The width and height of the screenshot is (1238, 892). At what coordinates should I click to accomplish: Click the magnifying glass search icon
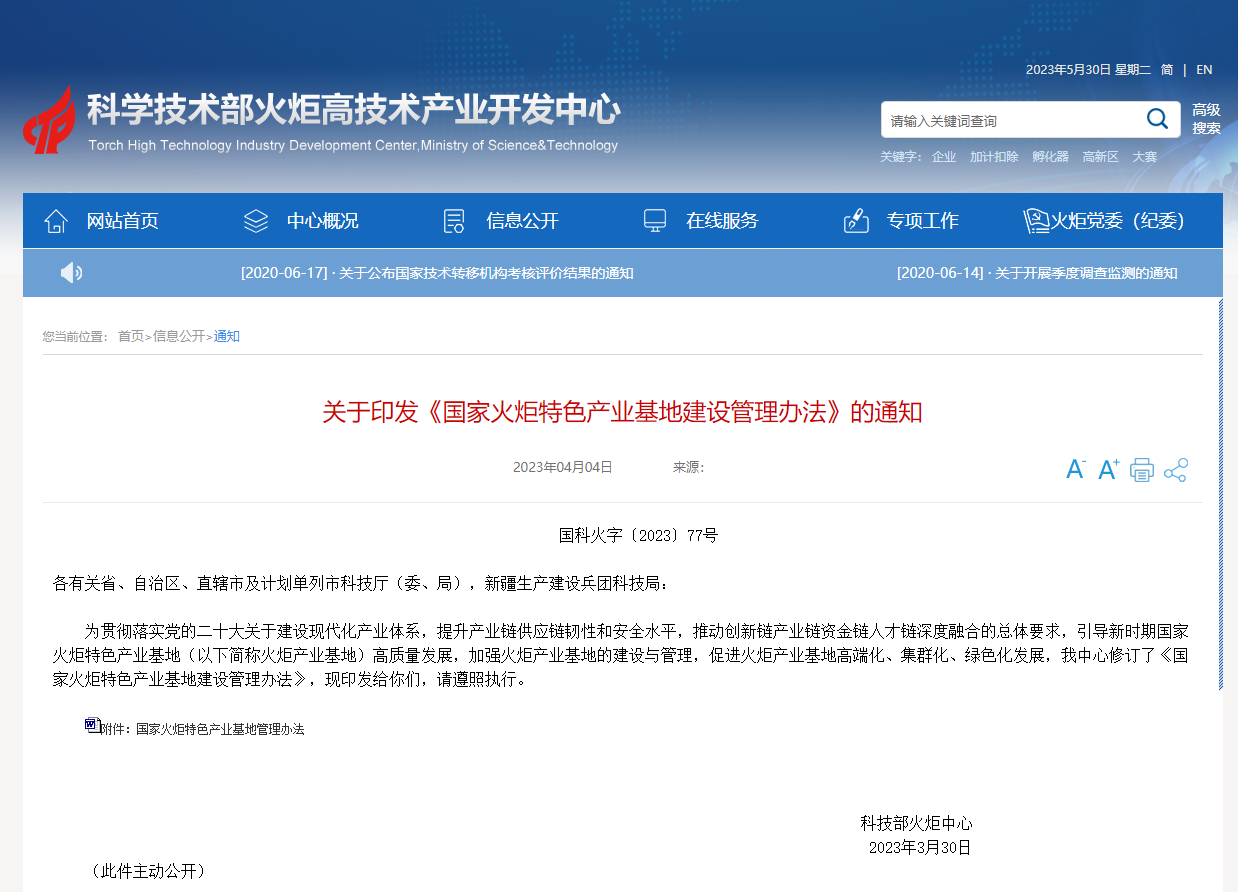(x=1157, y=119)
